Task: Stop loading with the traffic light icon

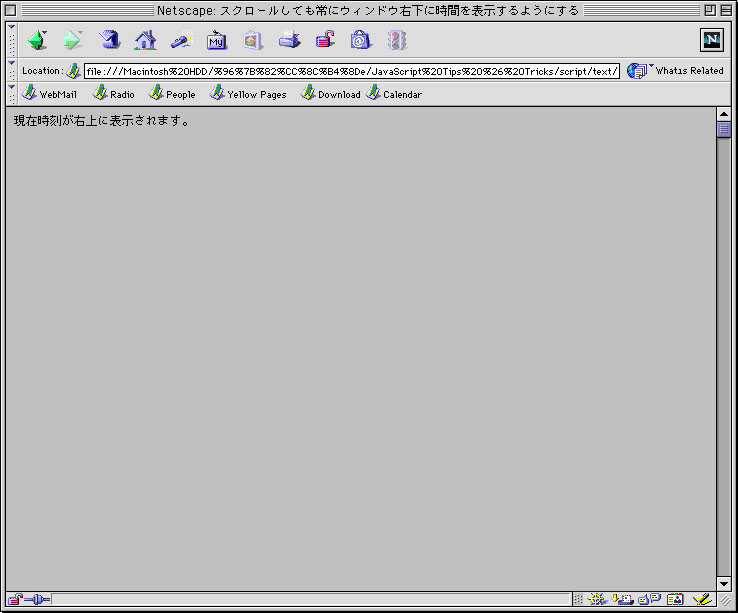Action: coord(397,40)
